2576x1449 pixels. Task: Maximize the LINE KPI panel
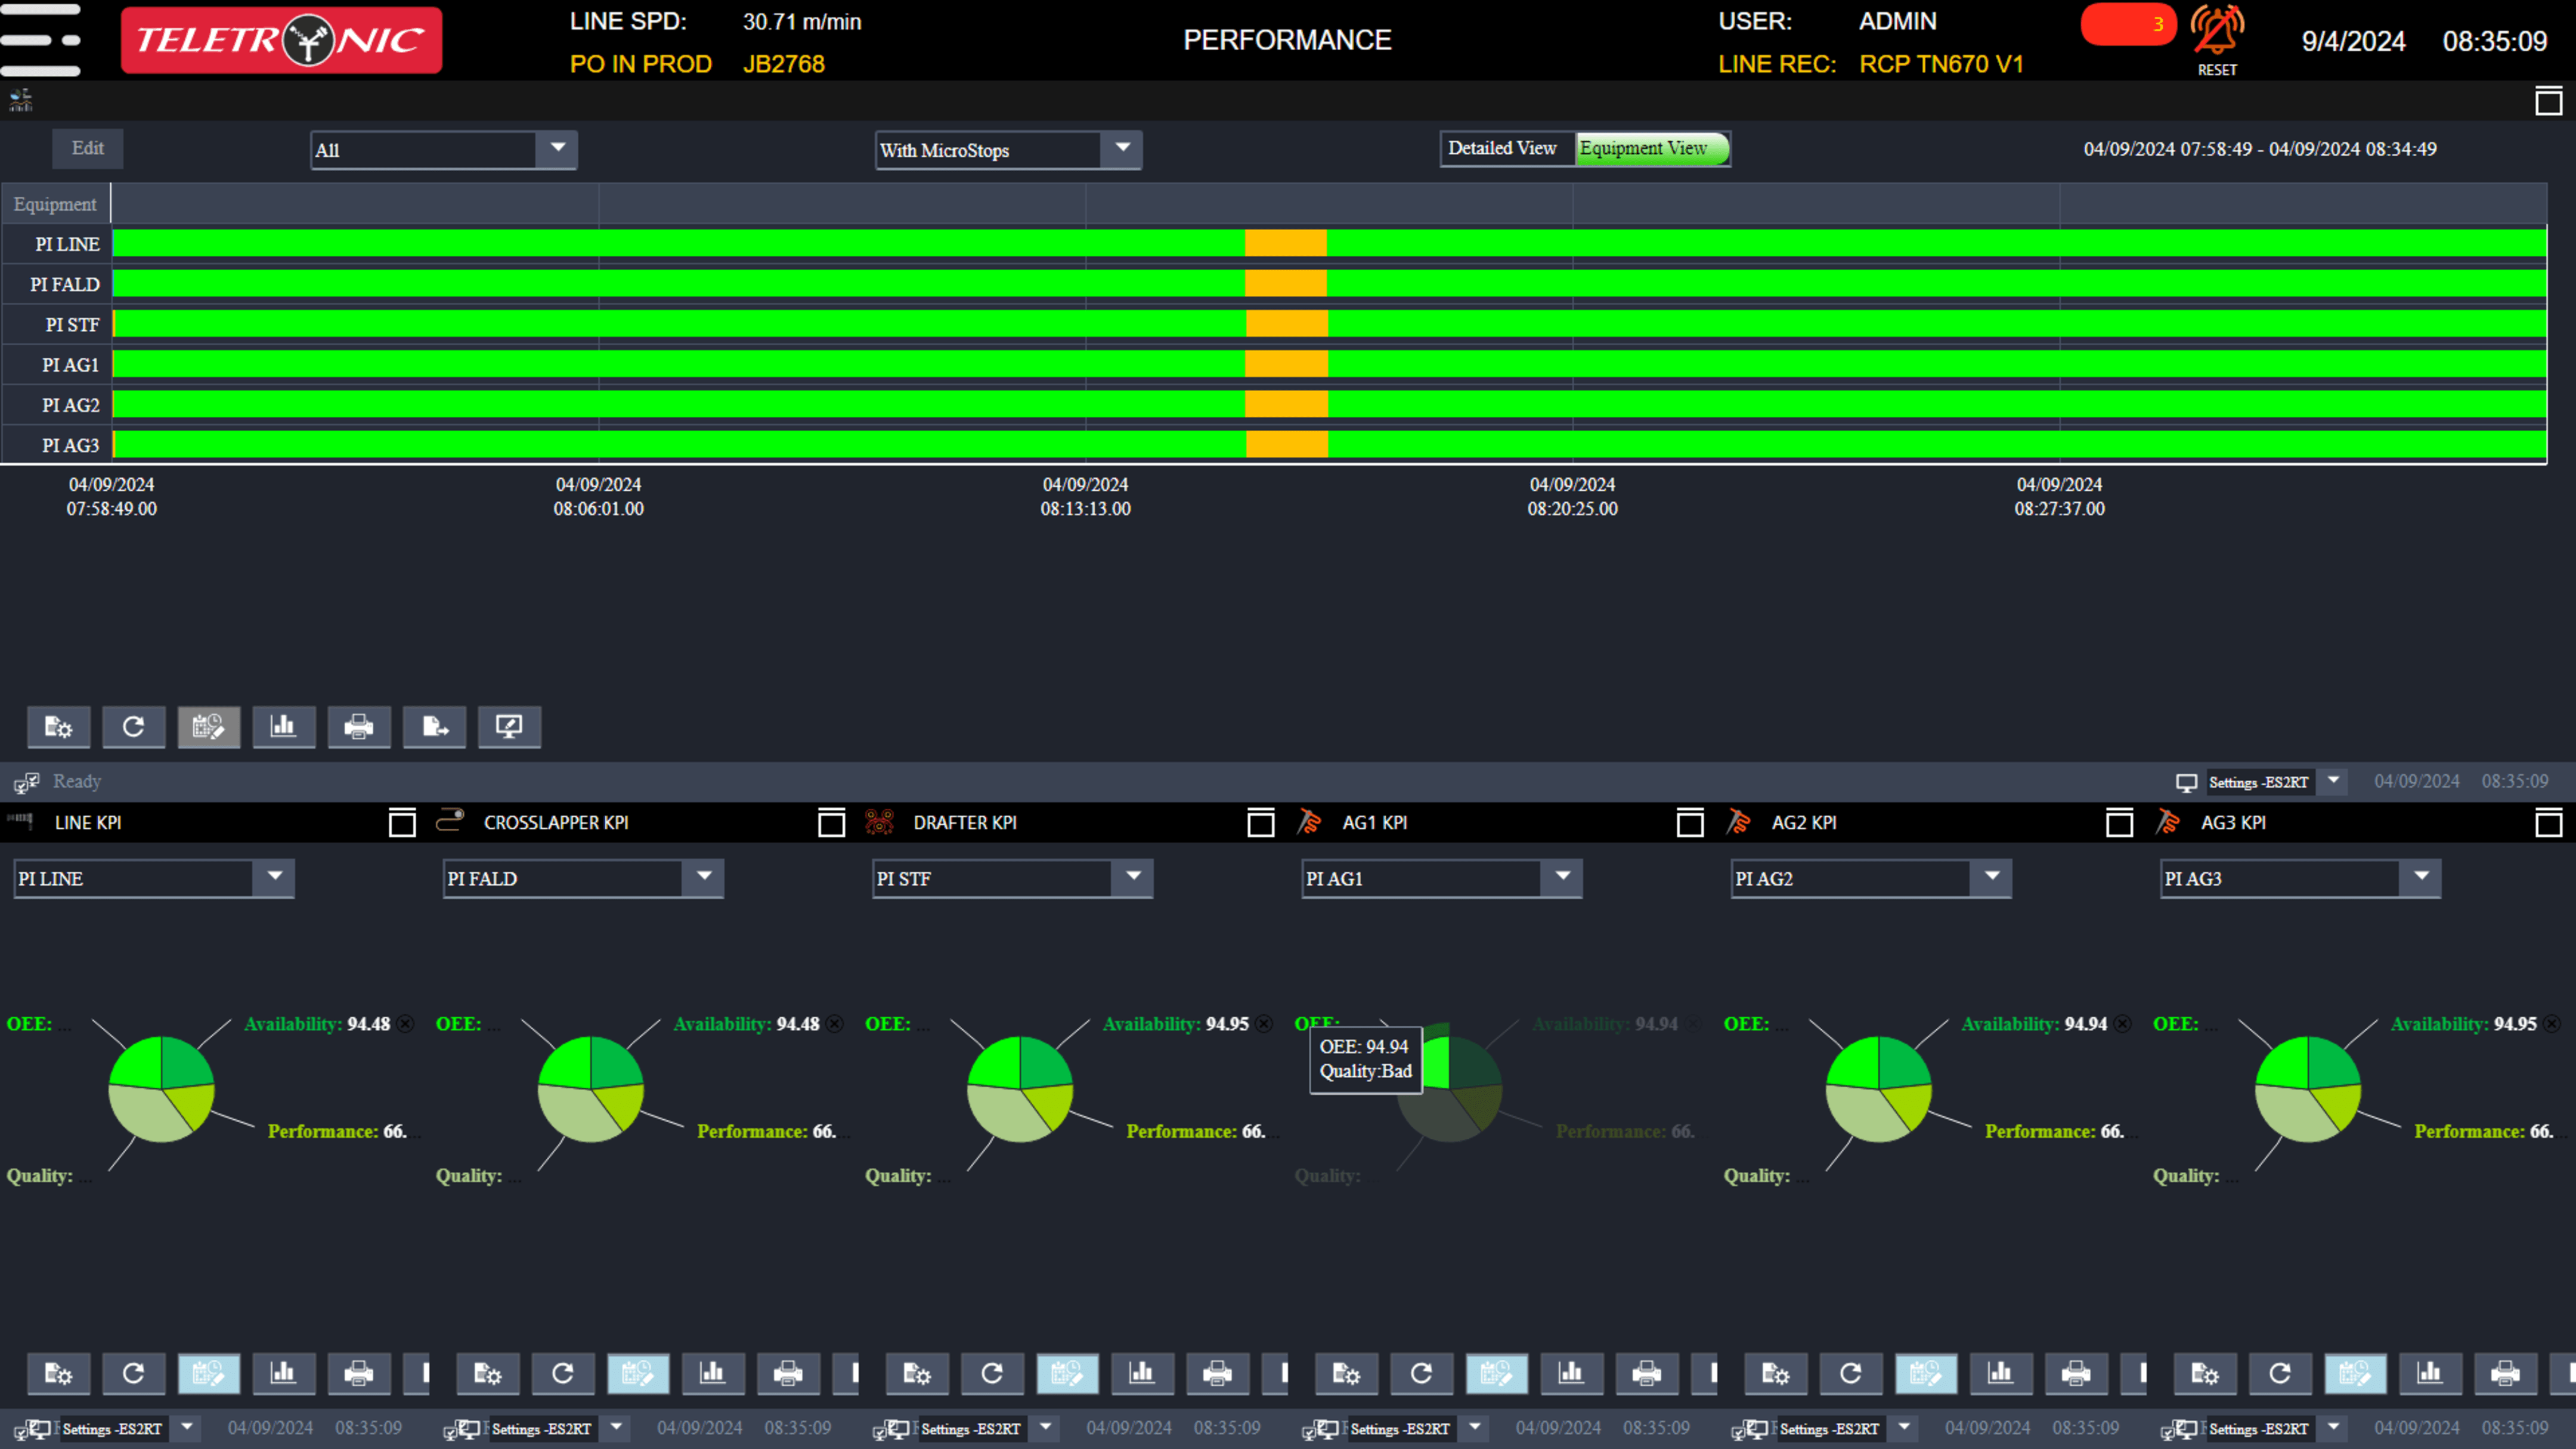pyautogui.click(x=402, y=823)
